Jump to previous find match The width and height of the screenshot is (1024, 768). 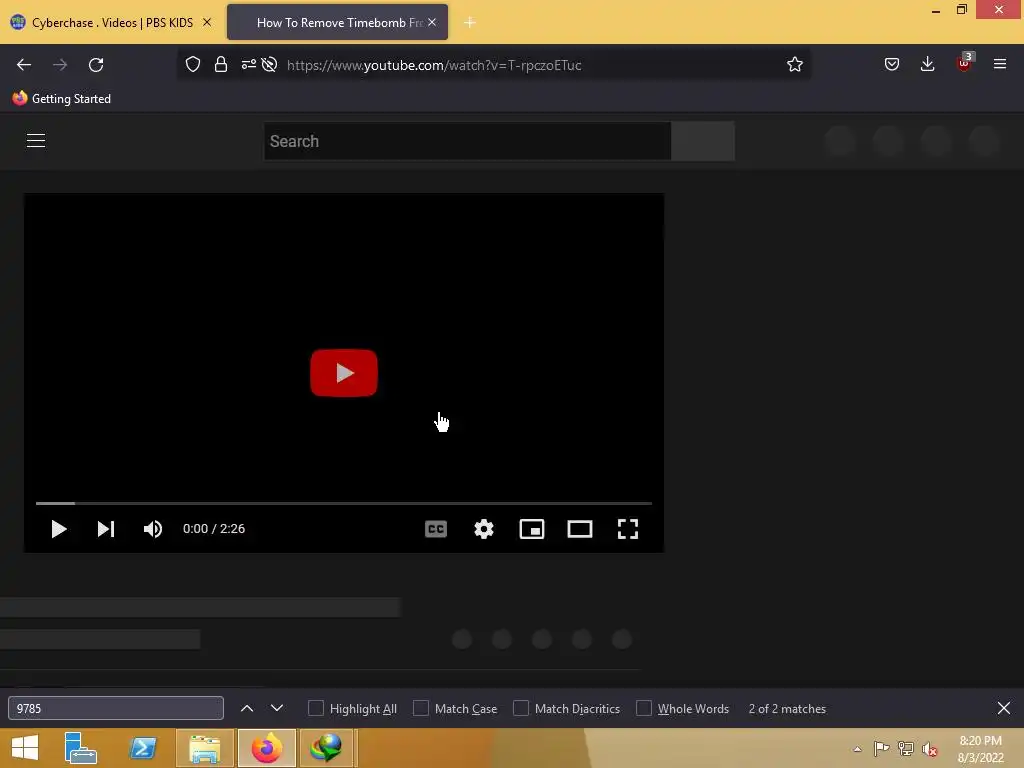pos(247,709)
